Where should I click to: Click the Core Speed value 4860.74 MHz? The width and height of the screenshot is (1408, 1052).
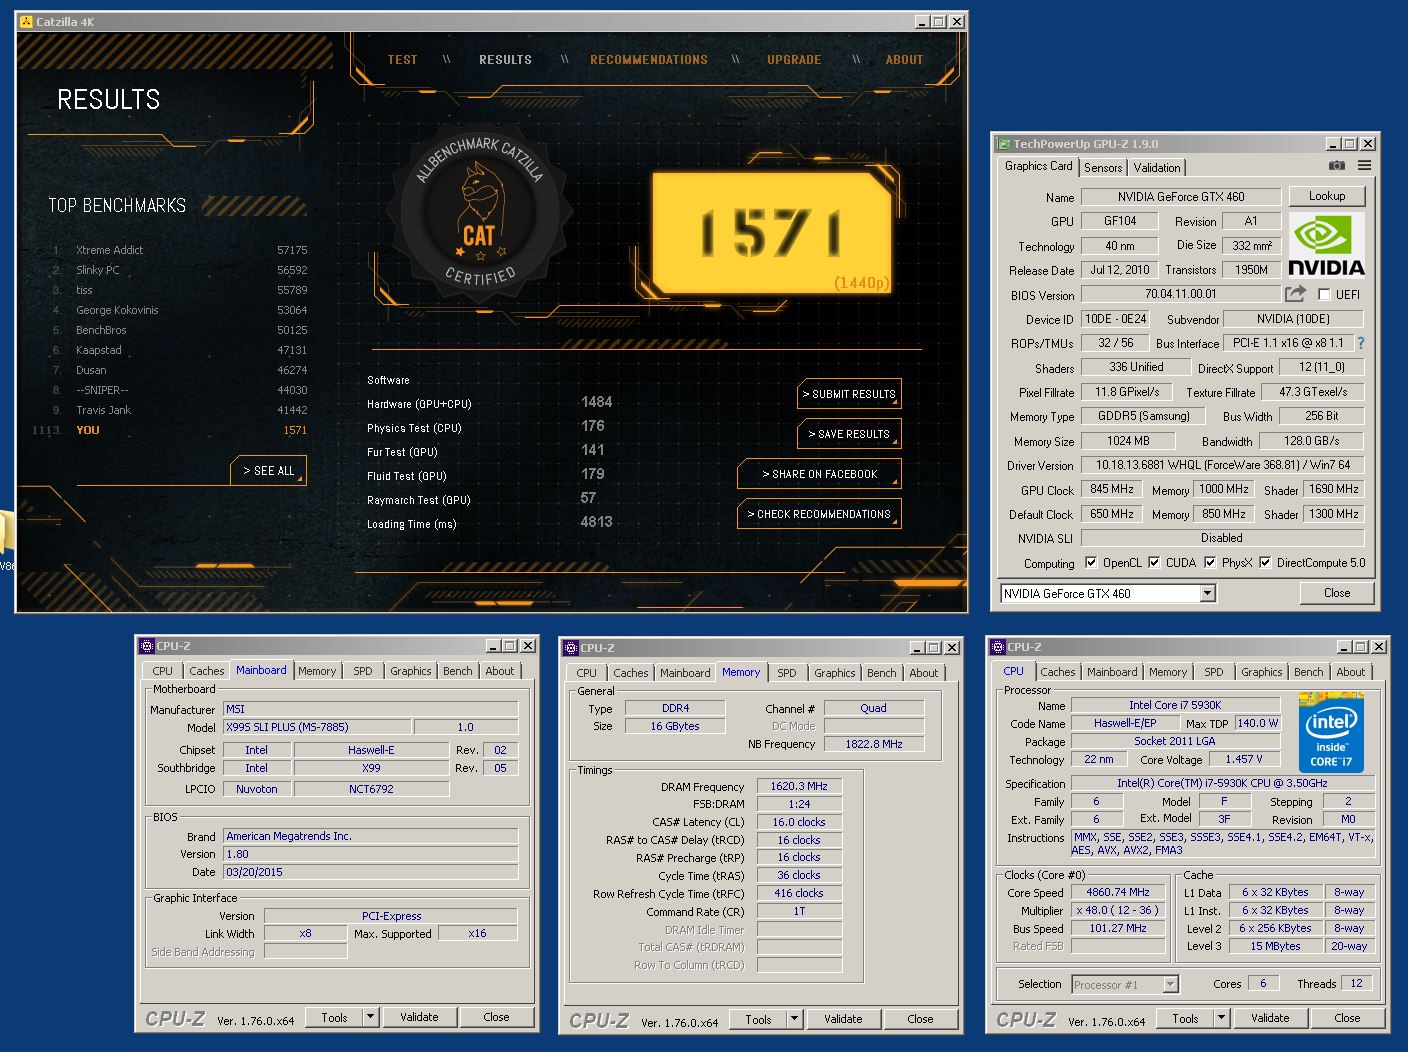pos(1118,892)
